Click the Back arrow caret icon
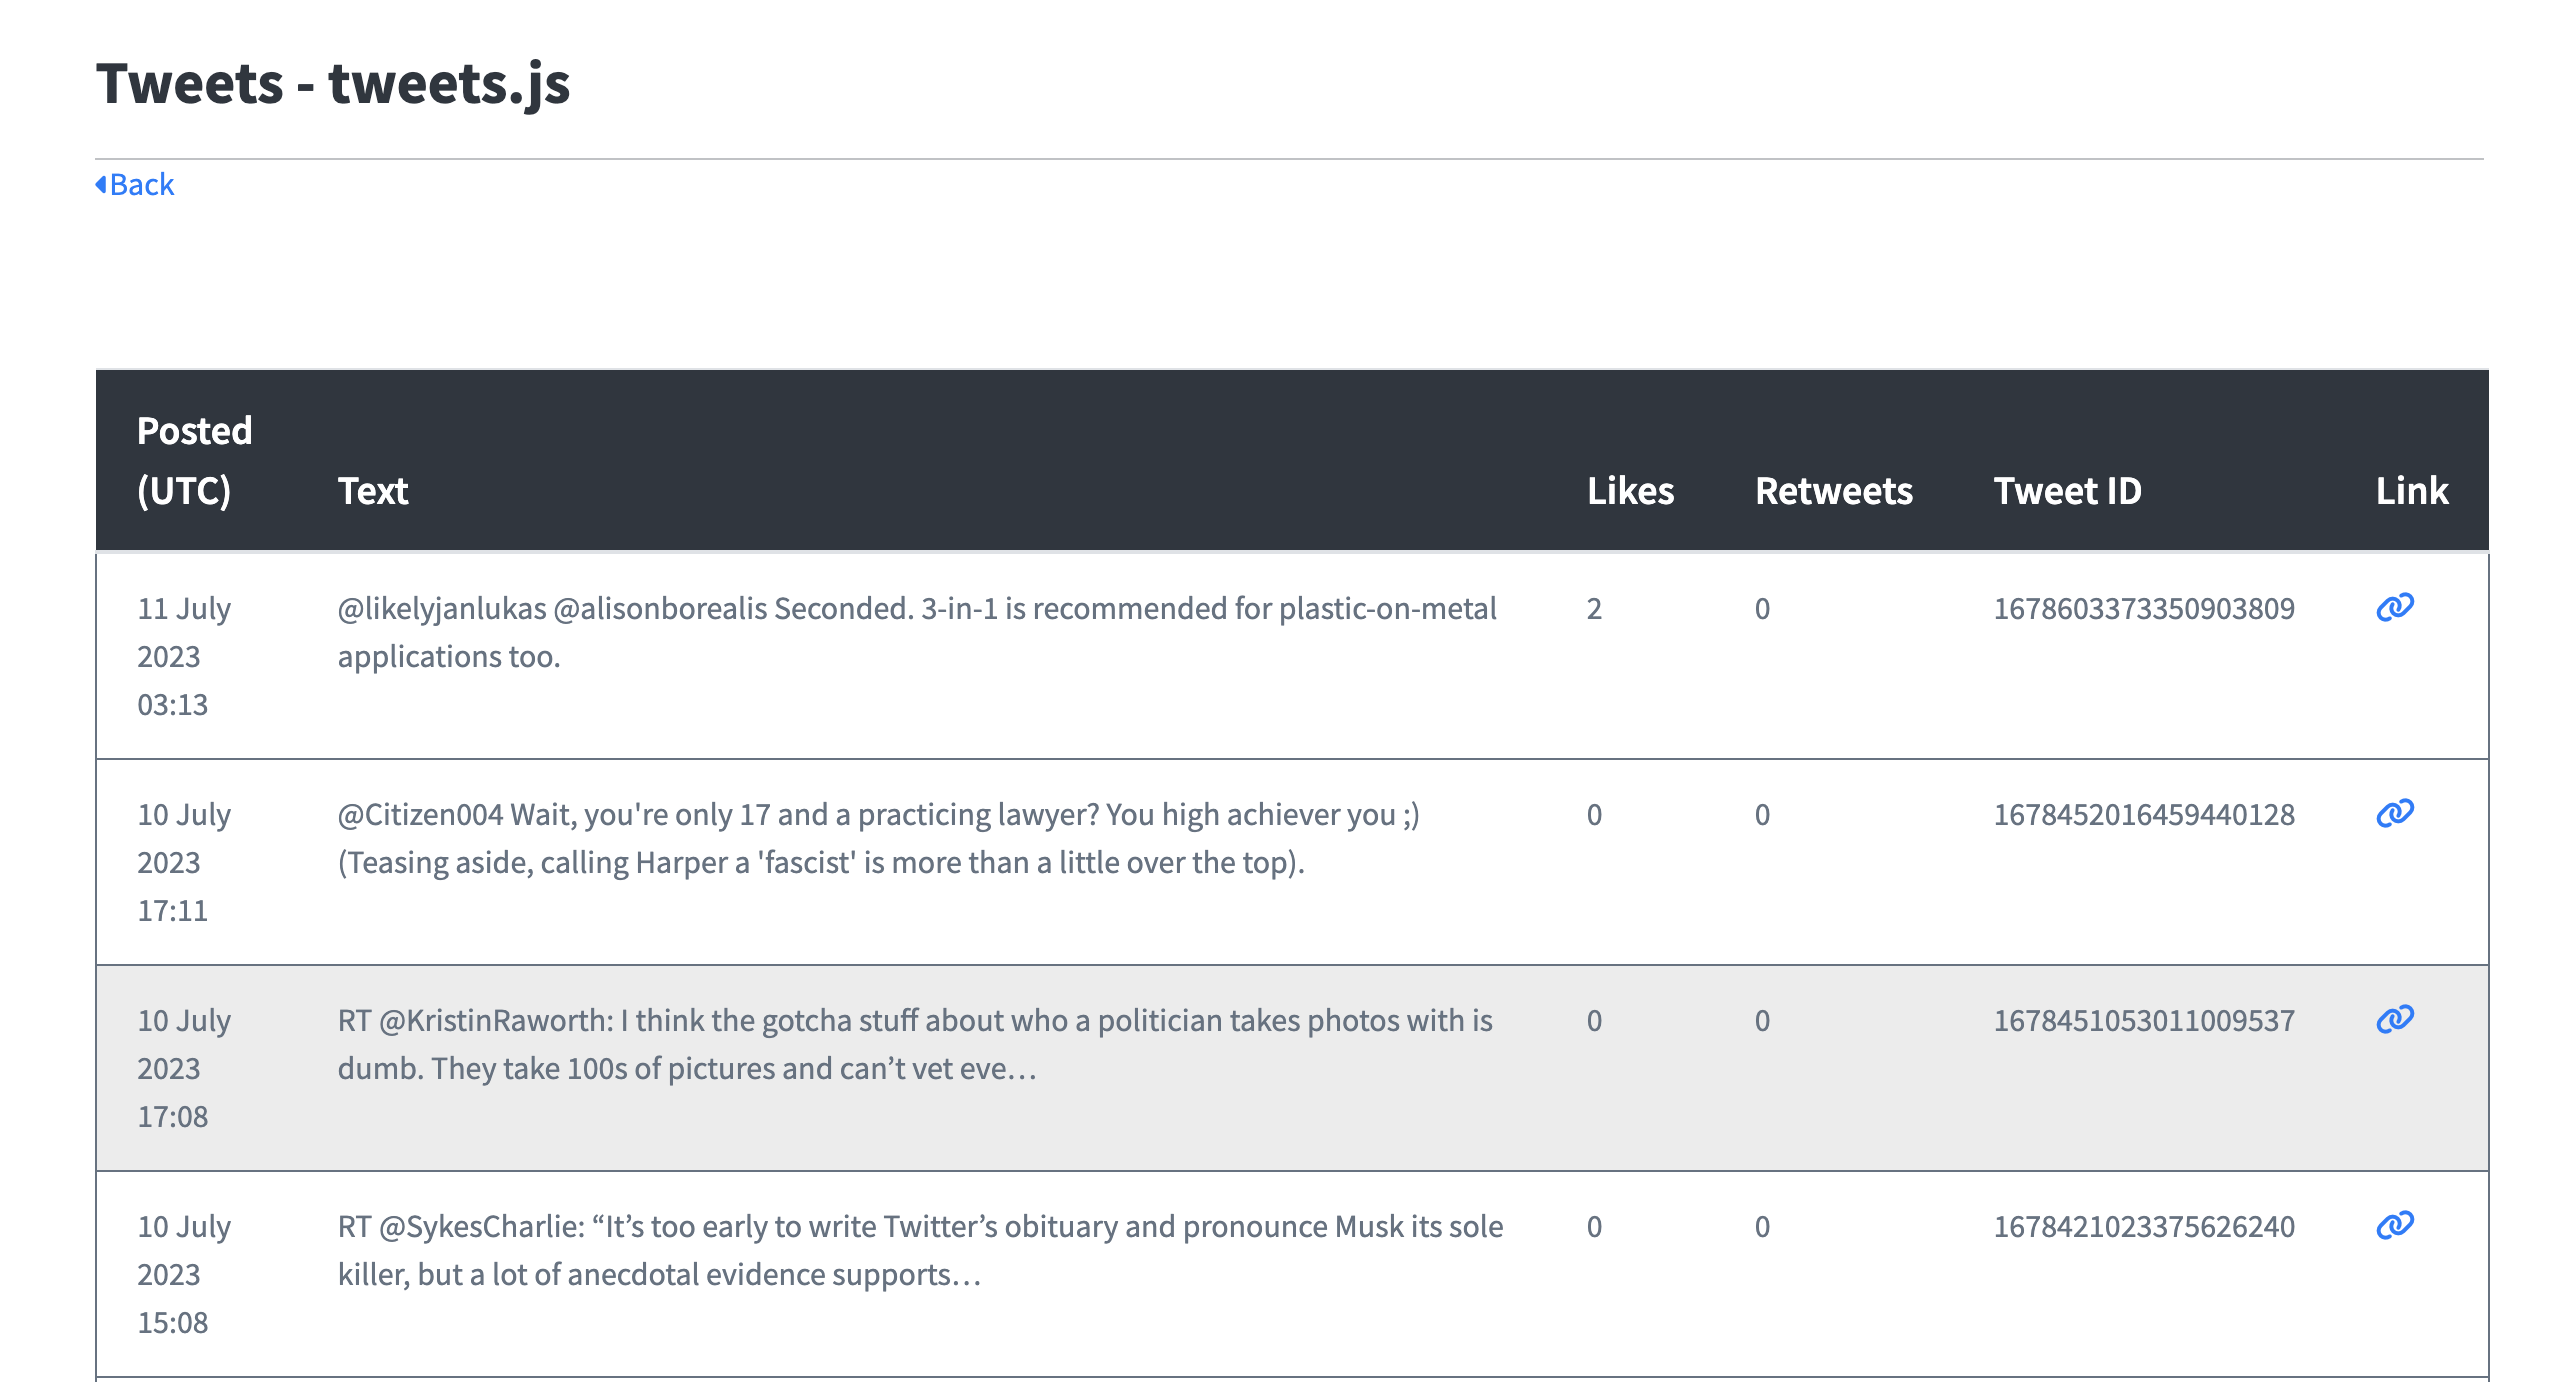Viewport: 2572px width, 1382px height. [x=101, y=185]
